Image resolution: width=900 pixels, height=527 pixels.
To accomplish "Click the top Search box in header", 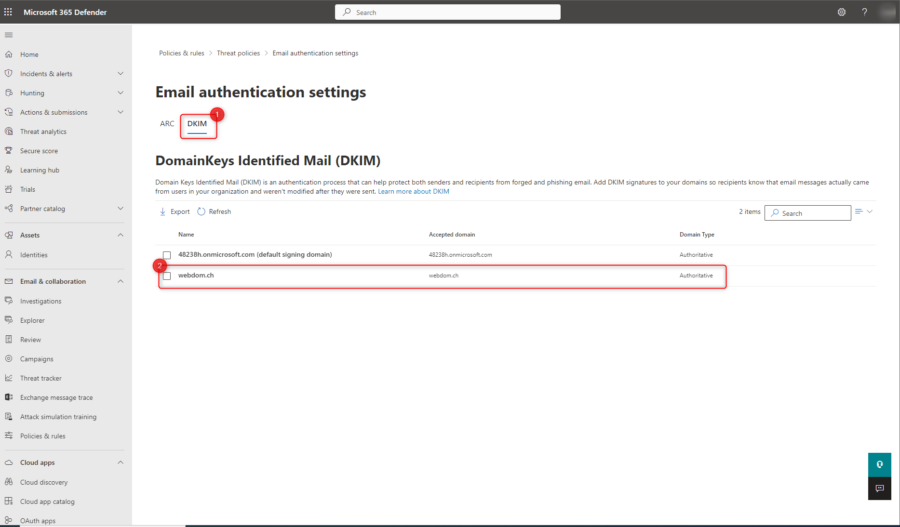I will [x=448, y=12].
